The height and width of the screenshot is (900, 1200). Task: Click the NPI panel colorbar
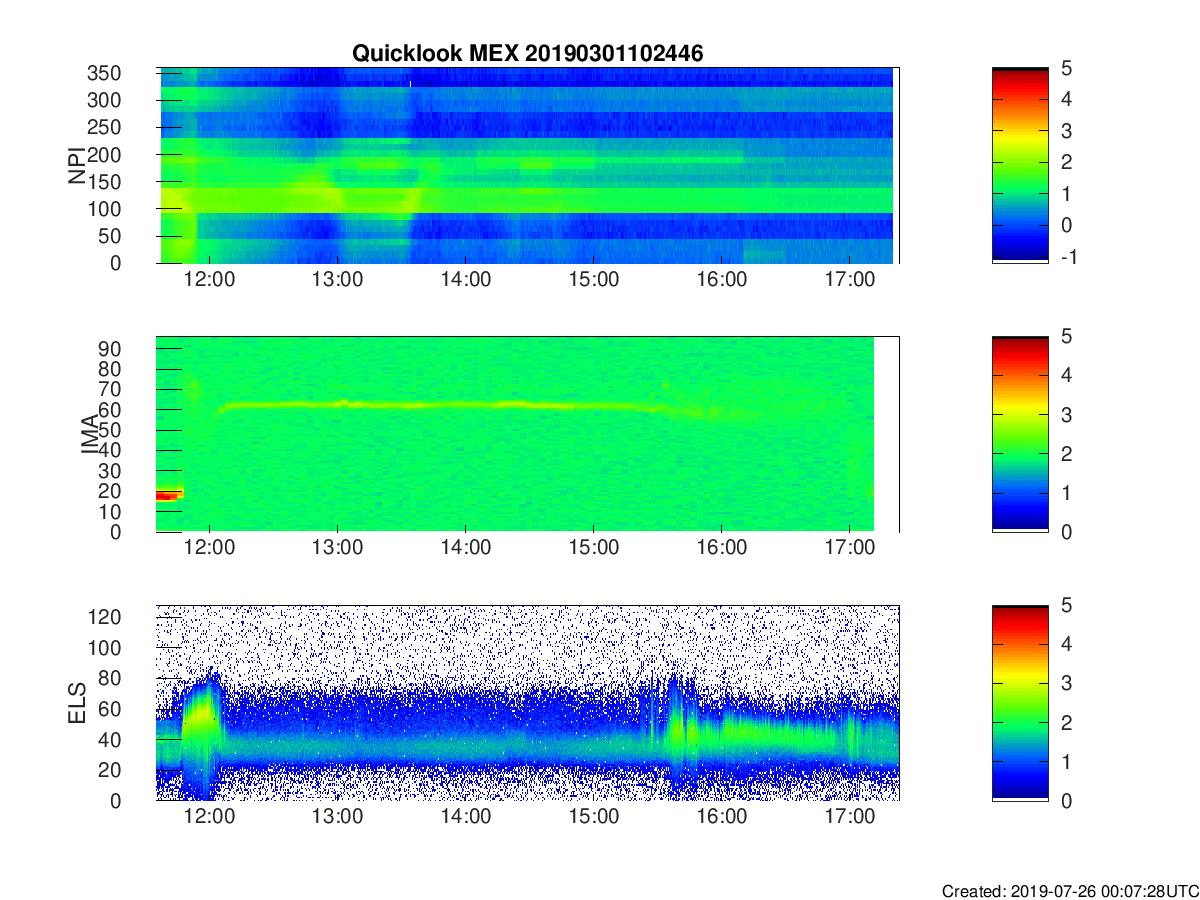pos(1020,165)
